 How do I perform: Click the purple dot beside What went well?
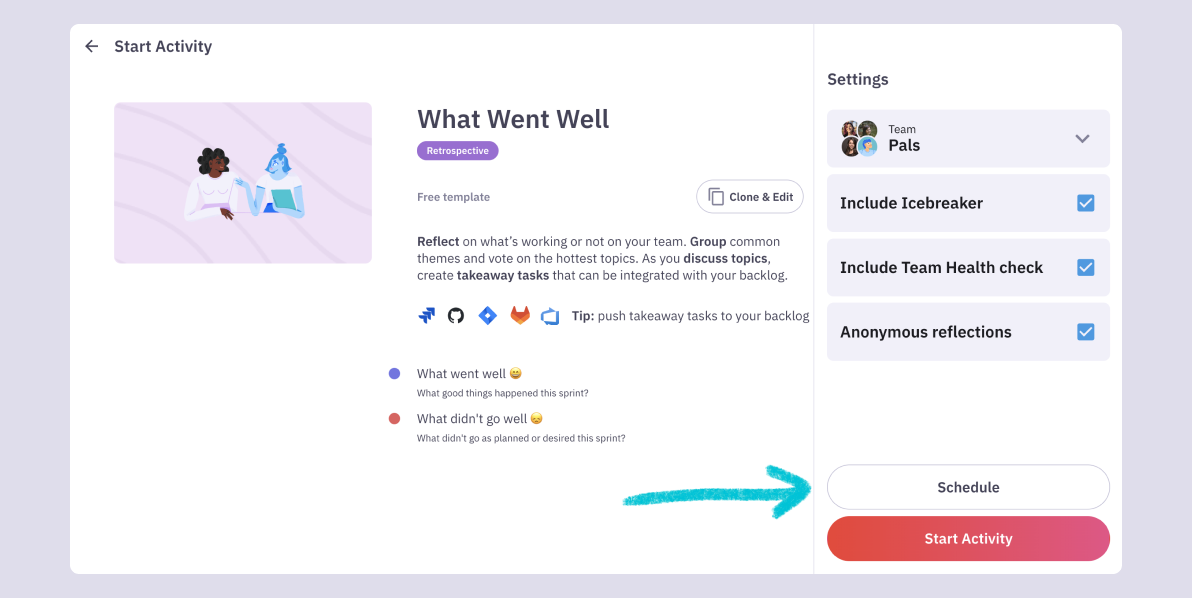(x=394, y=374)
